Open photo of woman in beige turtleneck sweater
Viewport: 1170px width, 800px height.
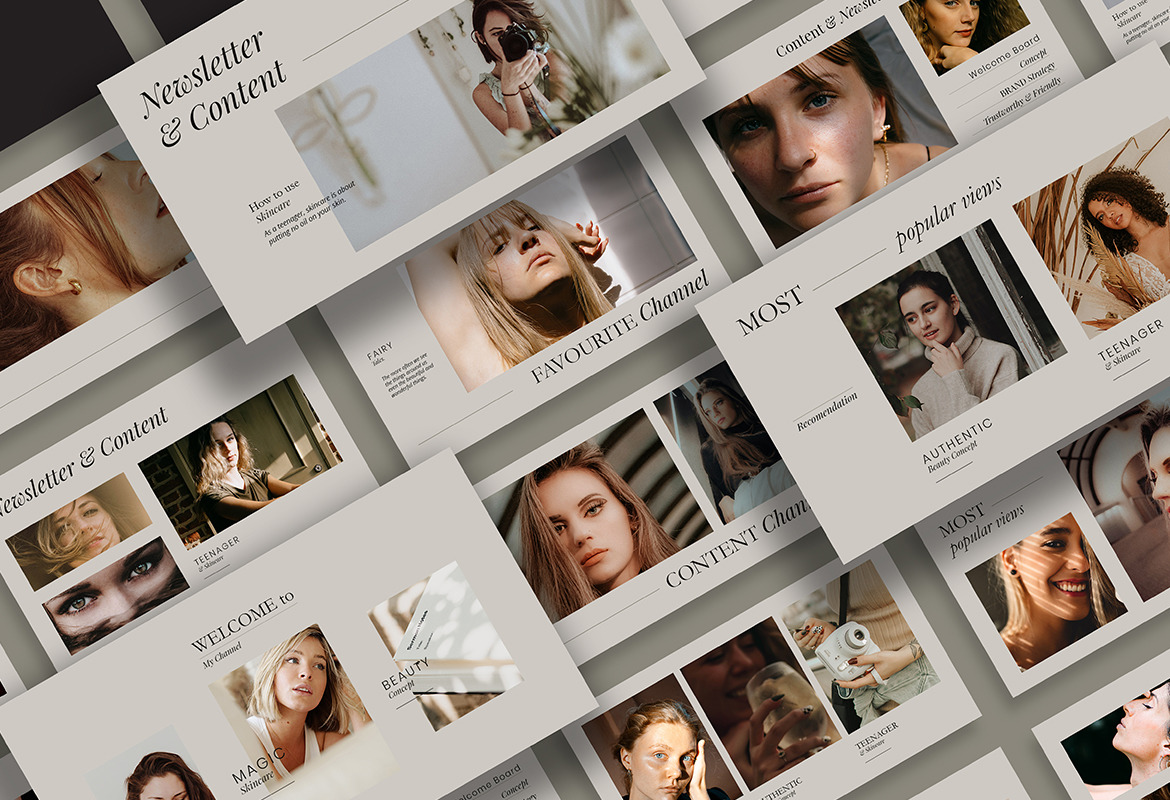point(951,330)
